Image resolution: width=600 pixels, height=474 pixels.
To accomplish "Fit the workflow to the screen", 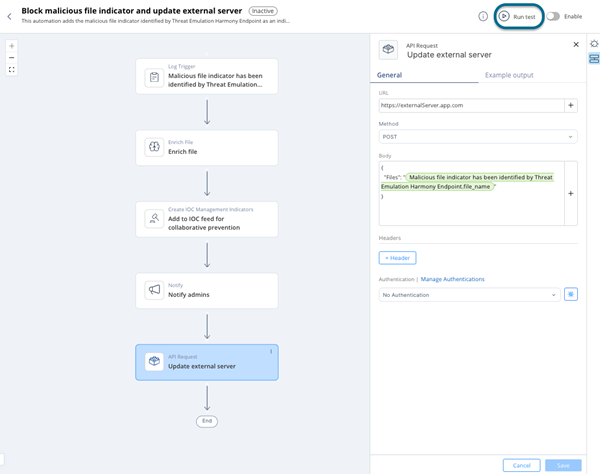I will point(11,70).
